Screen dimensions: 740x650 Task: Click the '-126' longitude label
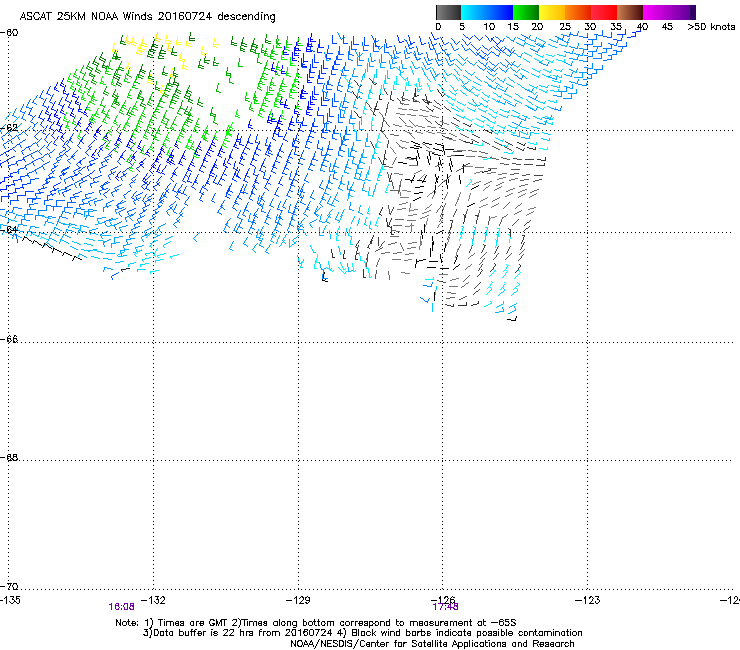(443, 600)
